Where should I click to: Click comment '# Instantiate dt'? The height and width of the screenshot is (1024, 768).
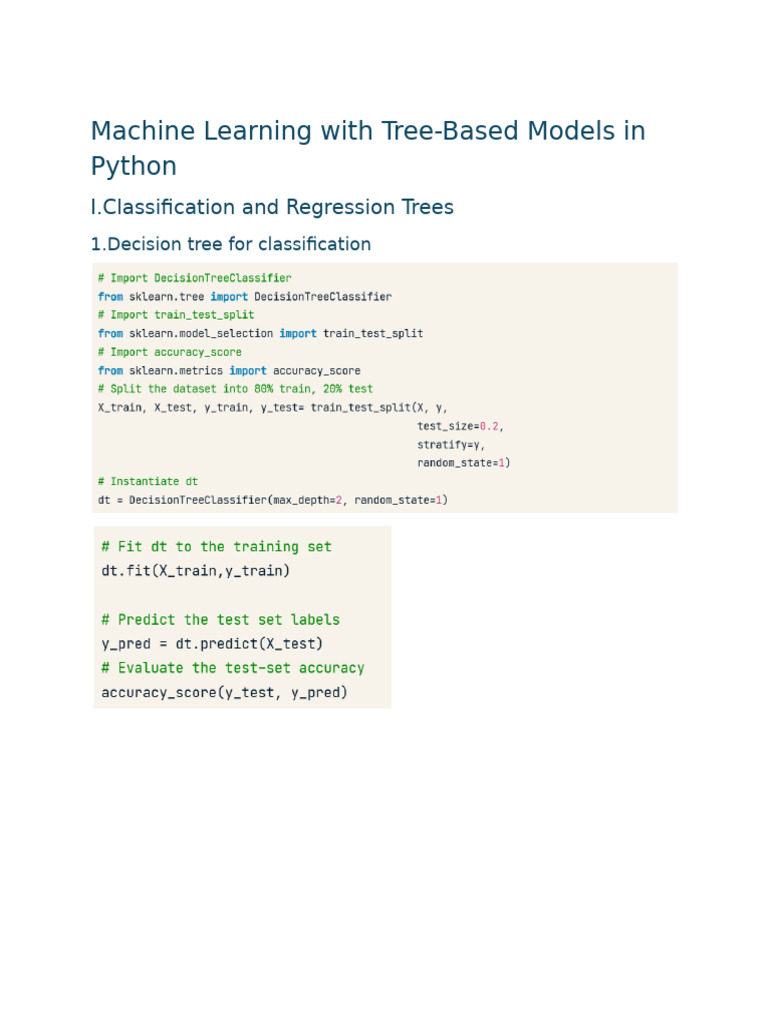(x=148, y=481)
